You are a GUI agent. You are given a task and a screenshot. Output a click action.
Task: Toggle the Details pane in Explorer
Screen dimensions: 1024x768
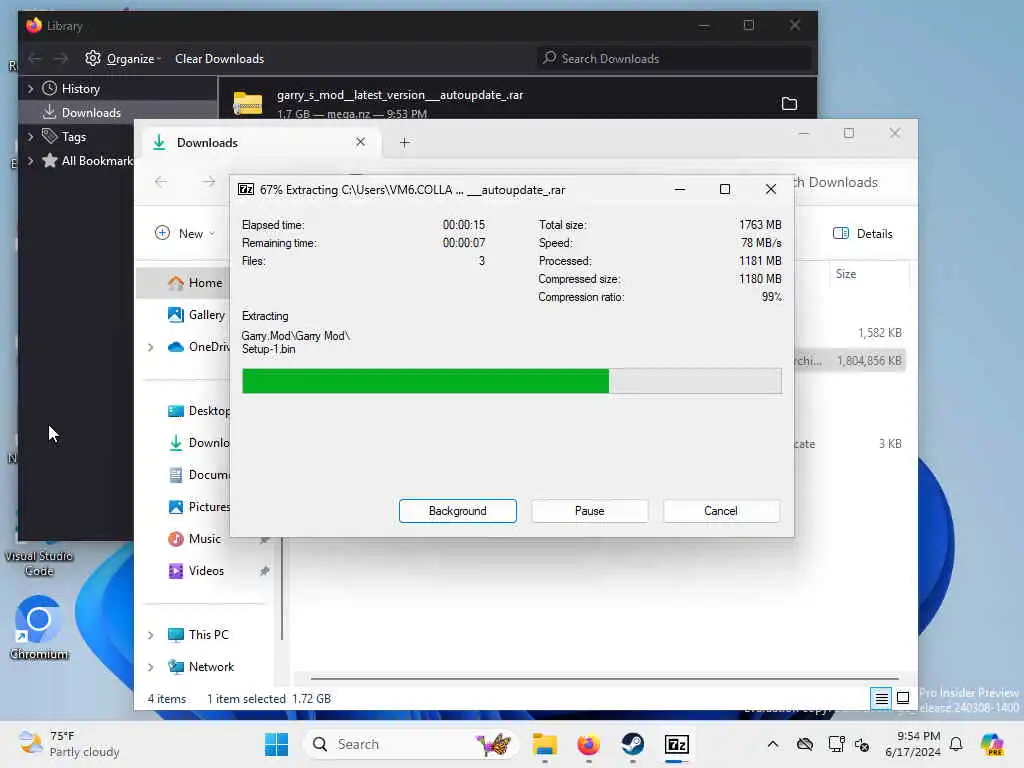[863, 233]
